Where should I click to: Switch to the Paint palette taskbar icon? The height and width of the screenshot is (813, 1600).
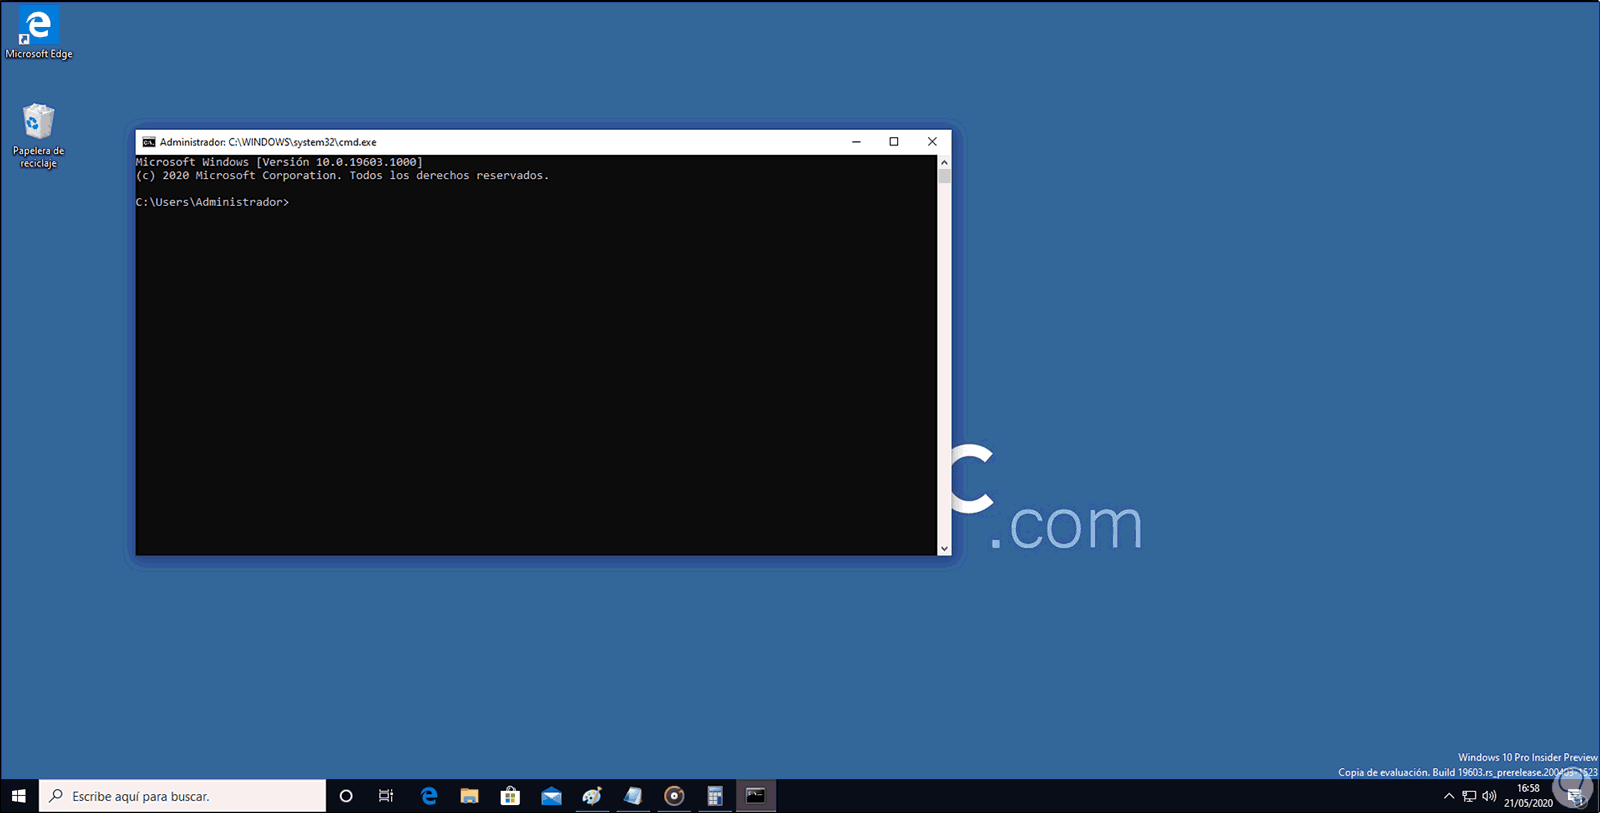click(x=592, y=796)
